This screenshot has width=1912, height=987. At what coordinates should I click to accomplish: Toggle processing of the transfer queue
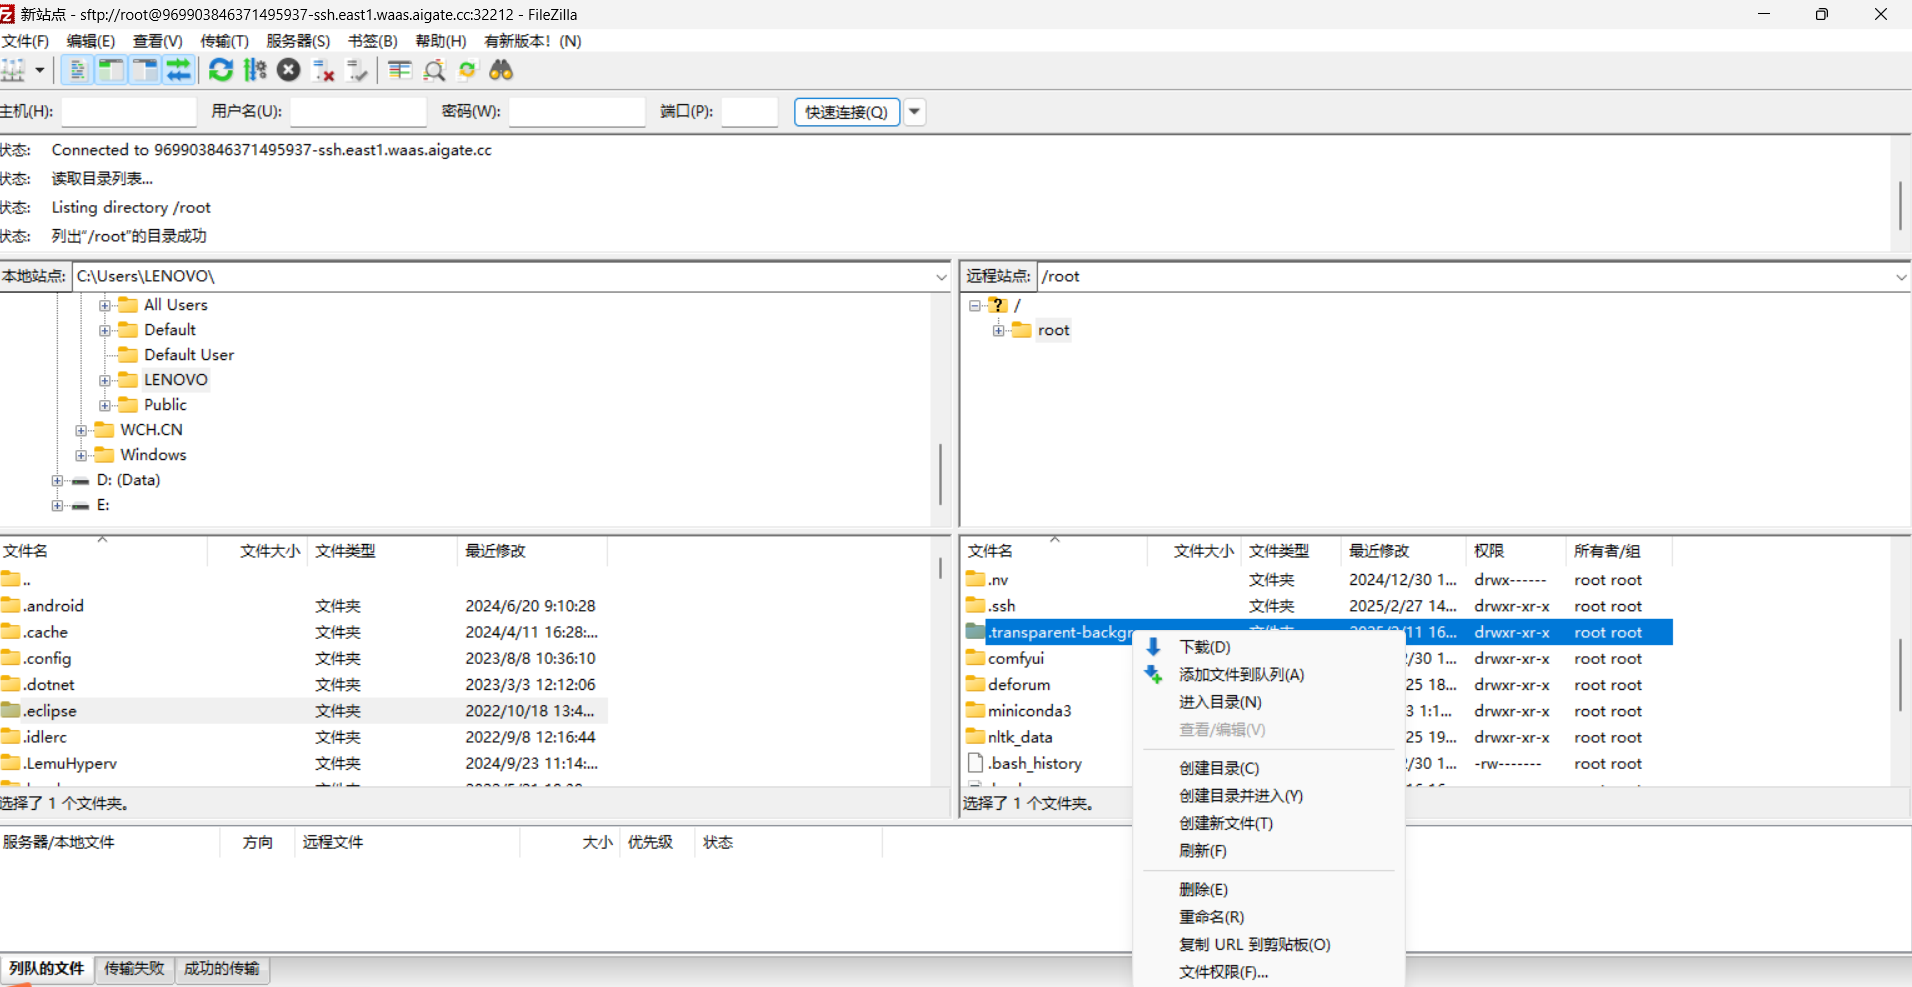point(255,70)
